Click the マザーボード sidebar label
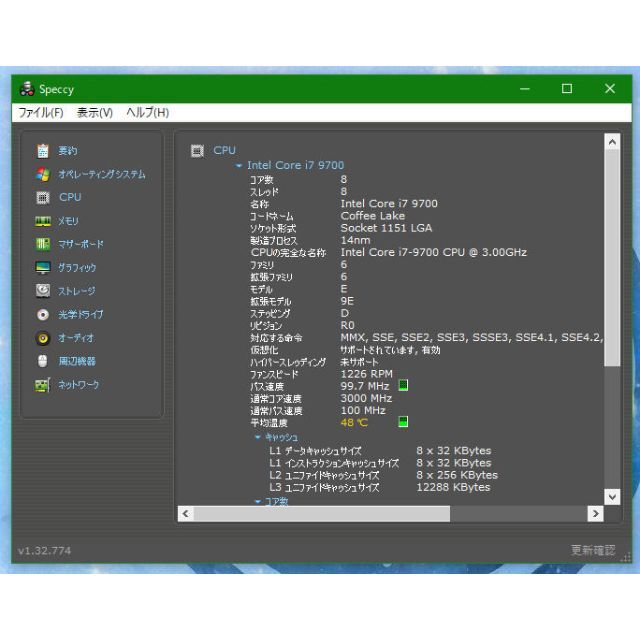This screenshot has height=640, width=640. coord(80,244)
